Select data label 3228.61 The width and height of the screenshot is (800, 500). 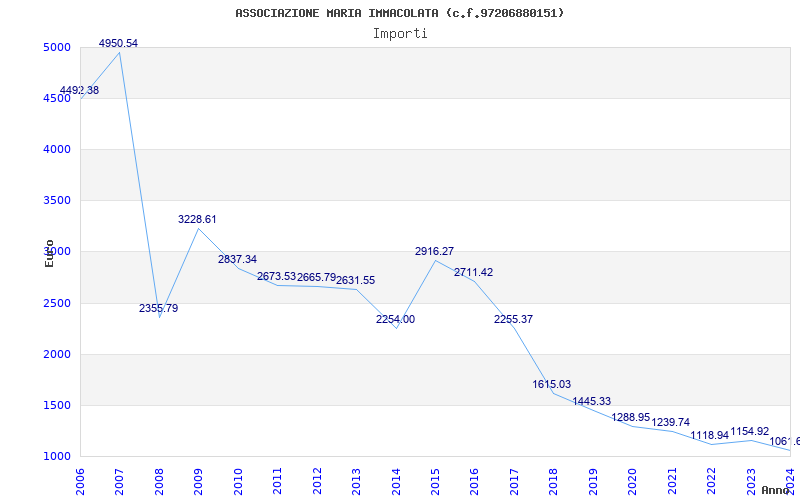(197, 219)
